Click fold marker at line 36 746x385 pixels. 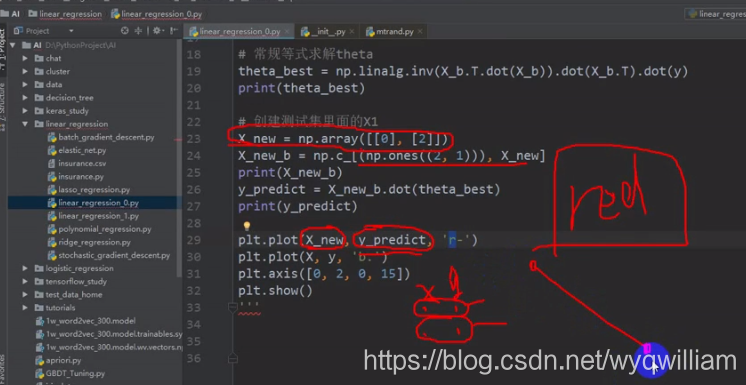click(232, 358)
